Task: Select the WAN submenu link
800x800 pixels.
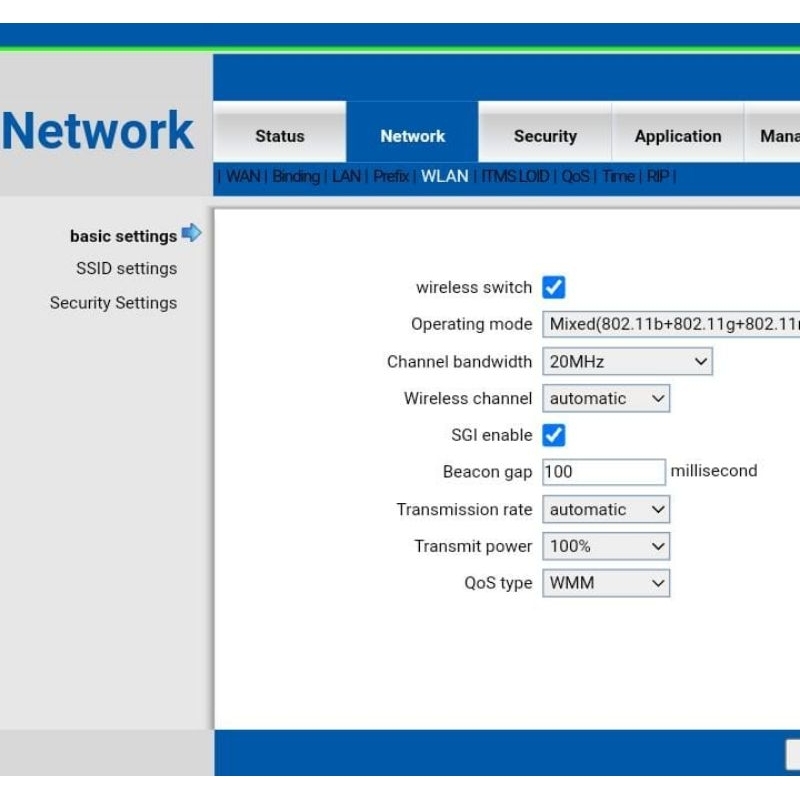Action: (x=243, y=176)
